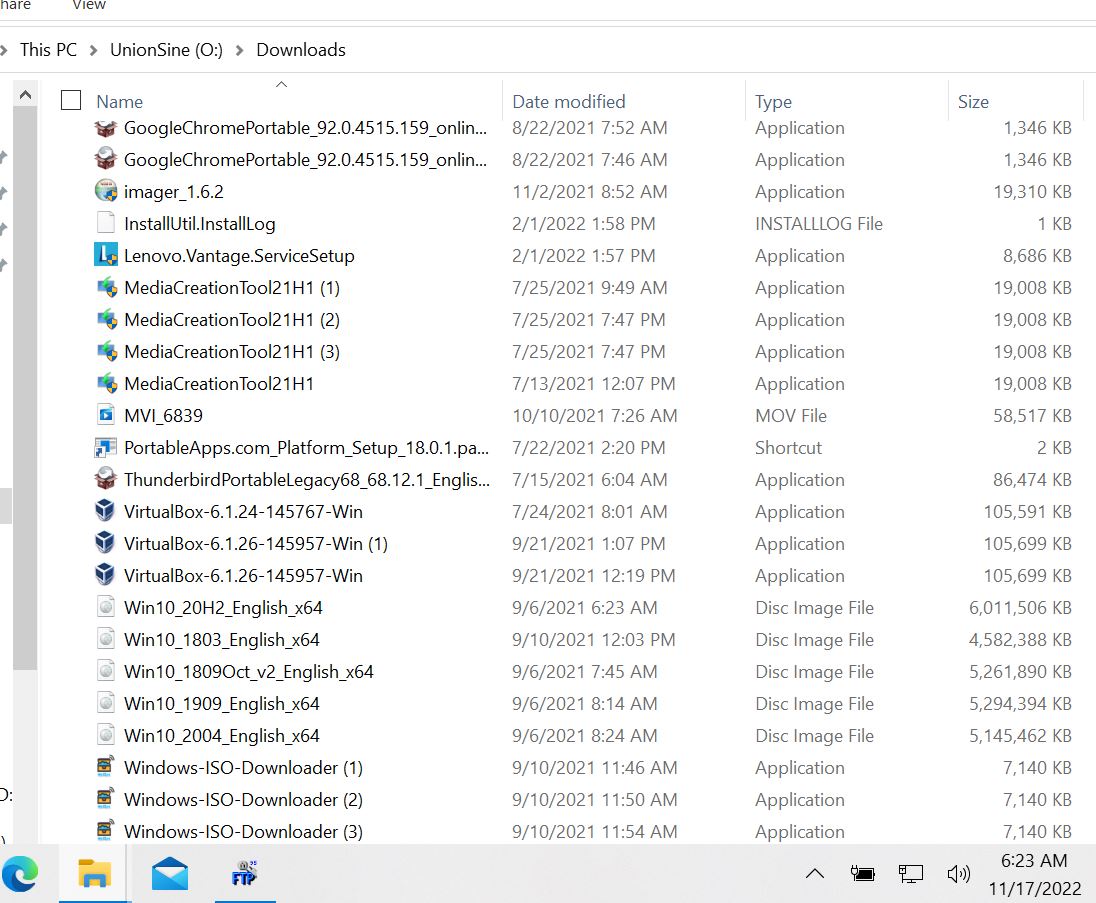Go to UnionSine (O:) in address bar
The image size is (1096, 903).
tap(166, 50)
